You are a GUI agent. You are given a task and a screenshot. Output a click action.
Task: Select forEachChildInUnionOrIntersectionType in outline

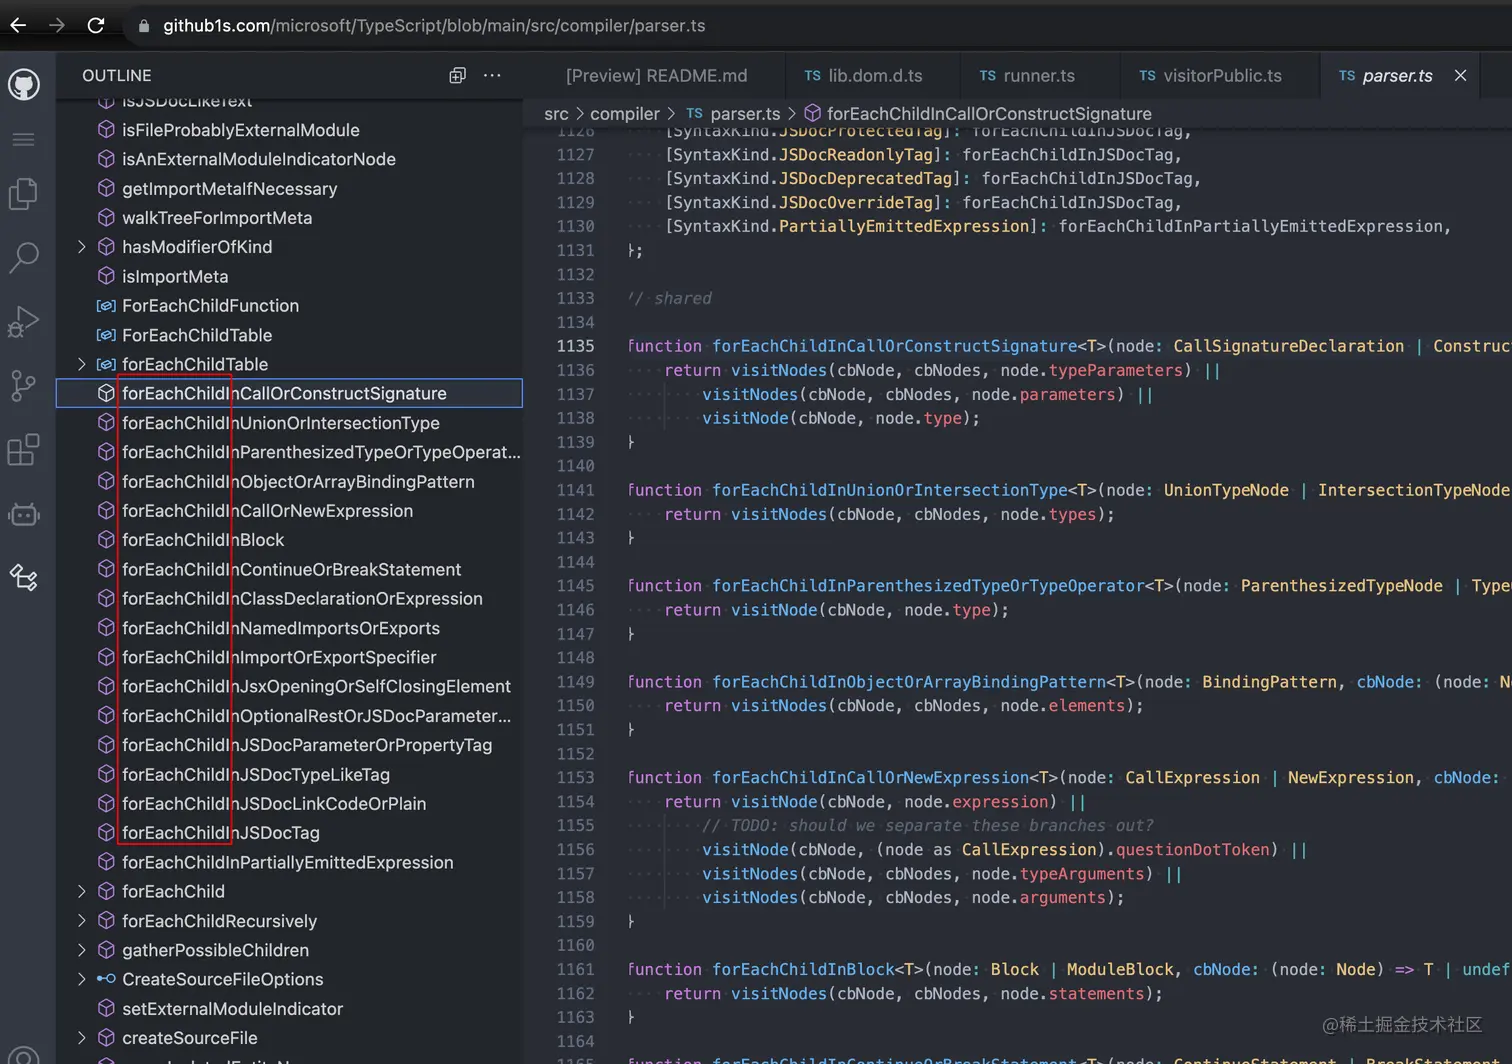tap(289, 423)
